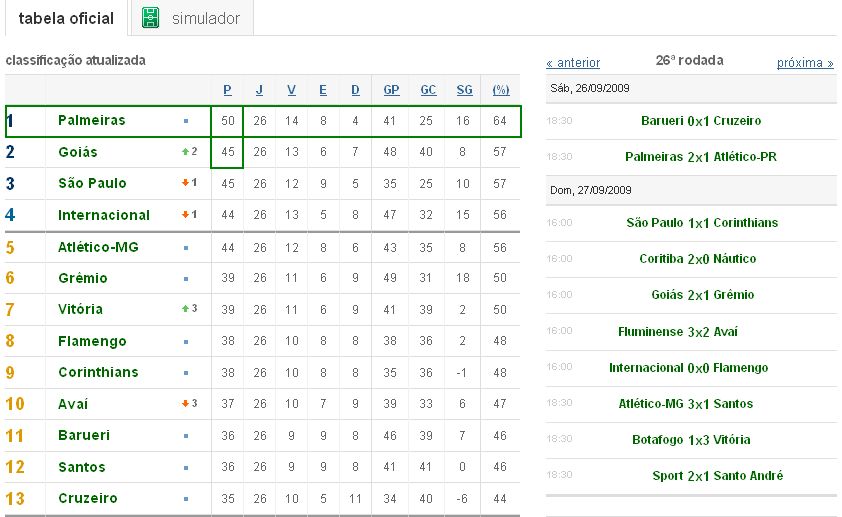Sort table by (%) percentage header
This screenshot has width=842, height=517.
(x=501, y=90)
